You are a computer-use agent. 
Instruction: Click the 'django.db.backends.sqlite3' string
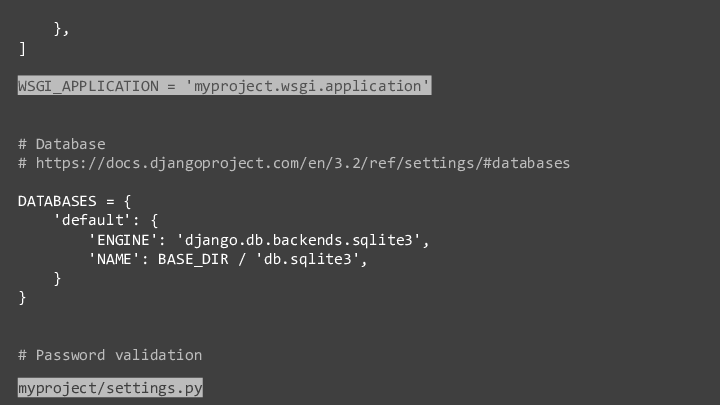click(x=298, y=240)
